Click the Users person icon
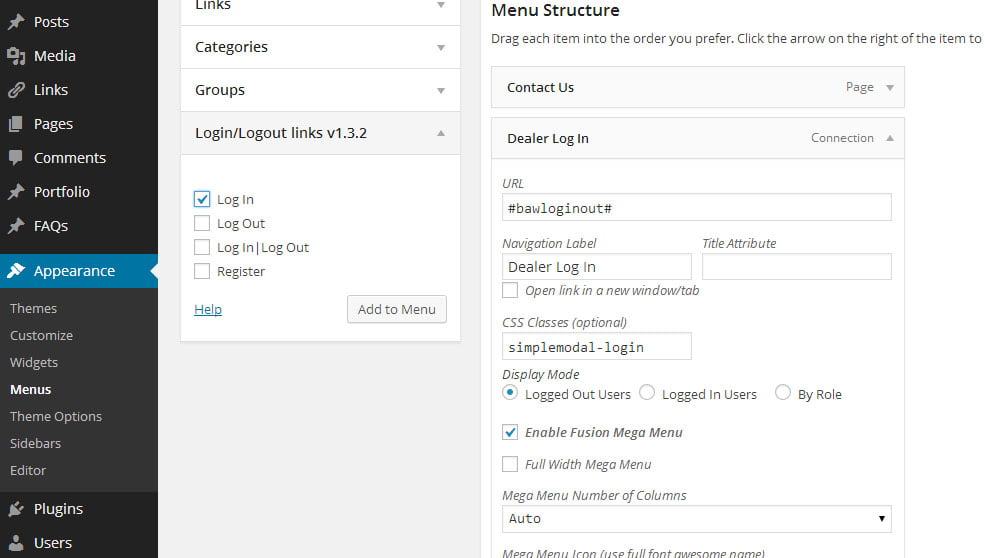 tap(15, 543)
